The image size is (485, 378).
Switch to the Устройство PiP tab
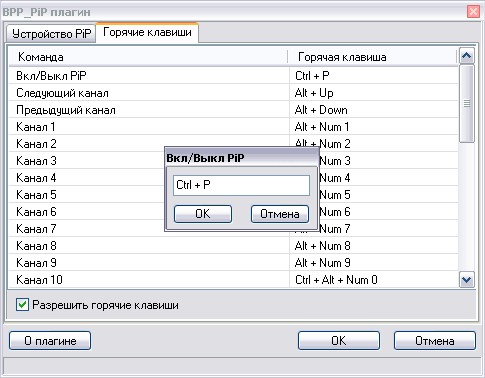point(51,34)
